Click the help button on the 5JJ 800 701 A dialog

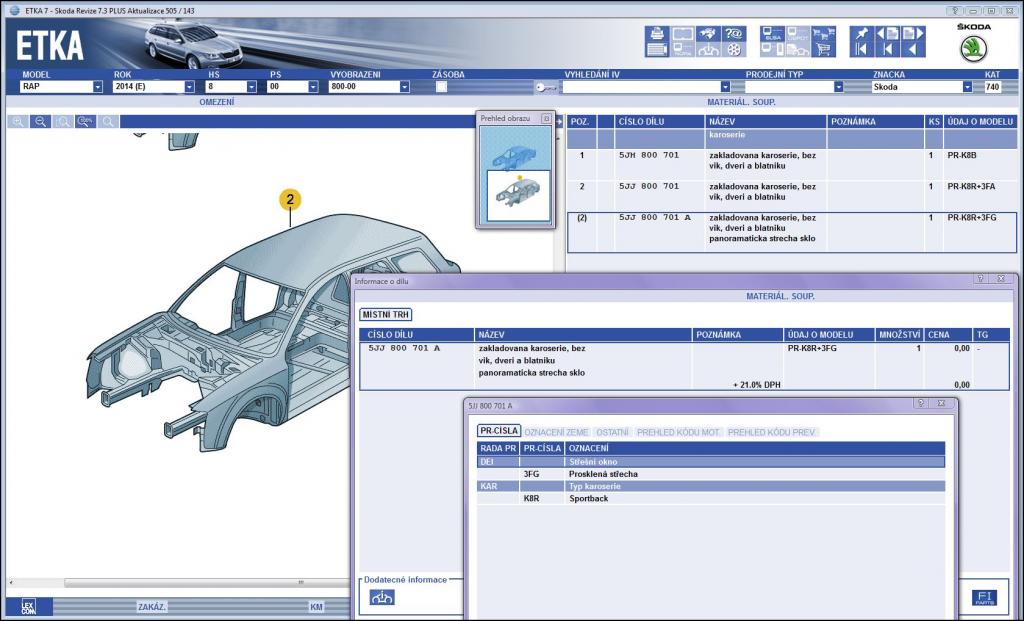pos(921,404)
